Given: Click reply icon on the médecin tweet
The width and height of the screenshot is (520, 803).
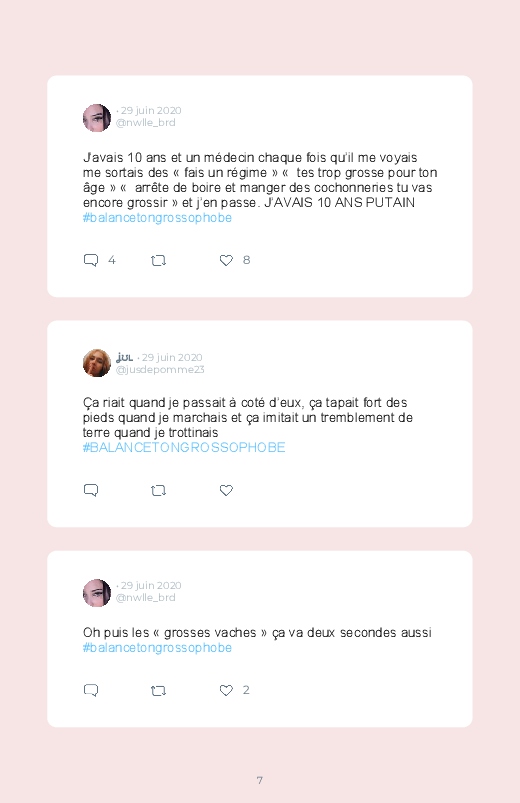Looking at the screenshot, I should (91, 260).
